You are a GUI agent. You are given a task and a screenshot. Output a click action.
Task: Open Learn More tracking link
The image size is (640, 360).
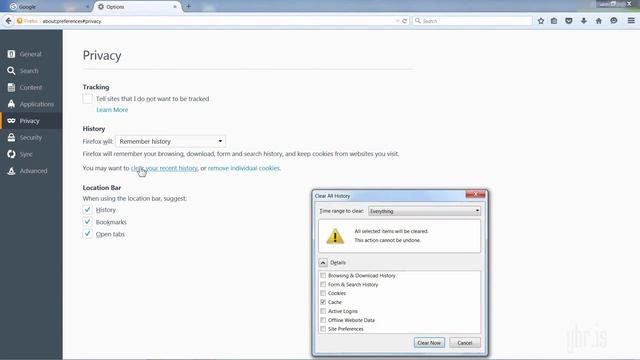(x=112, y=110)
